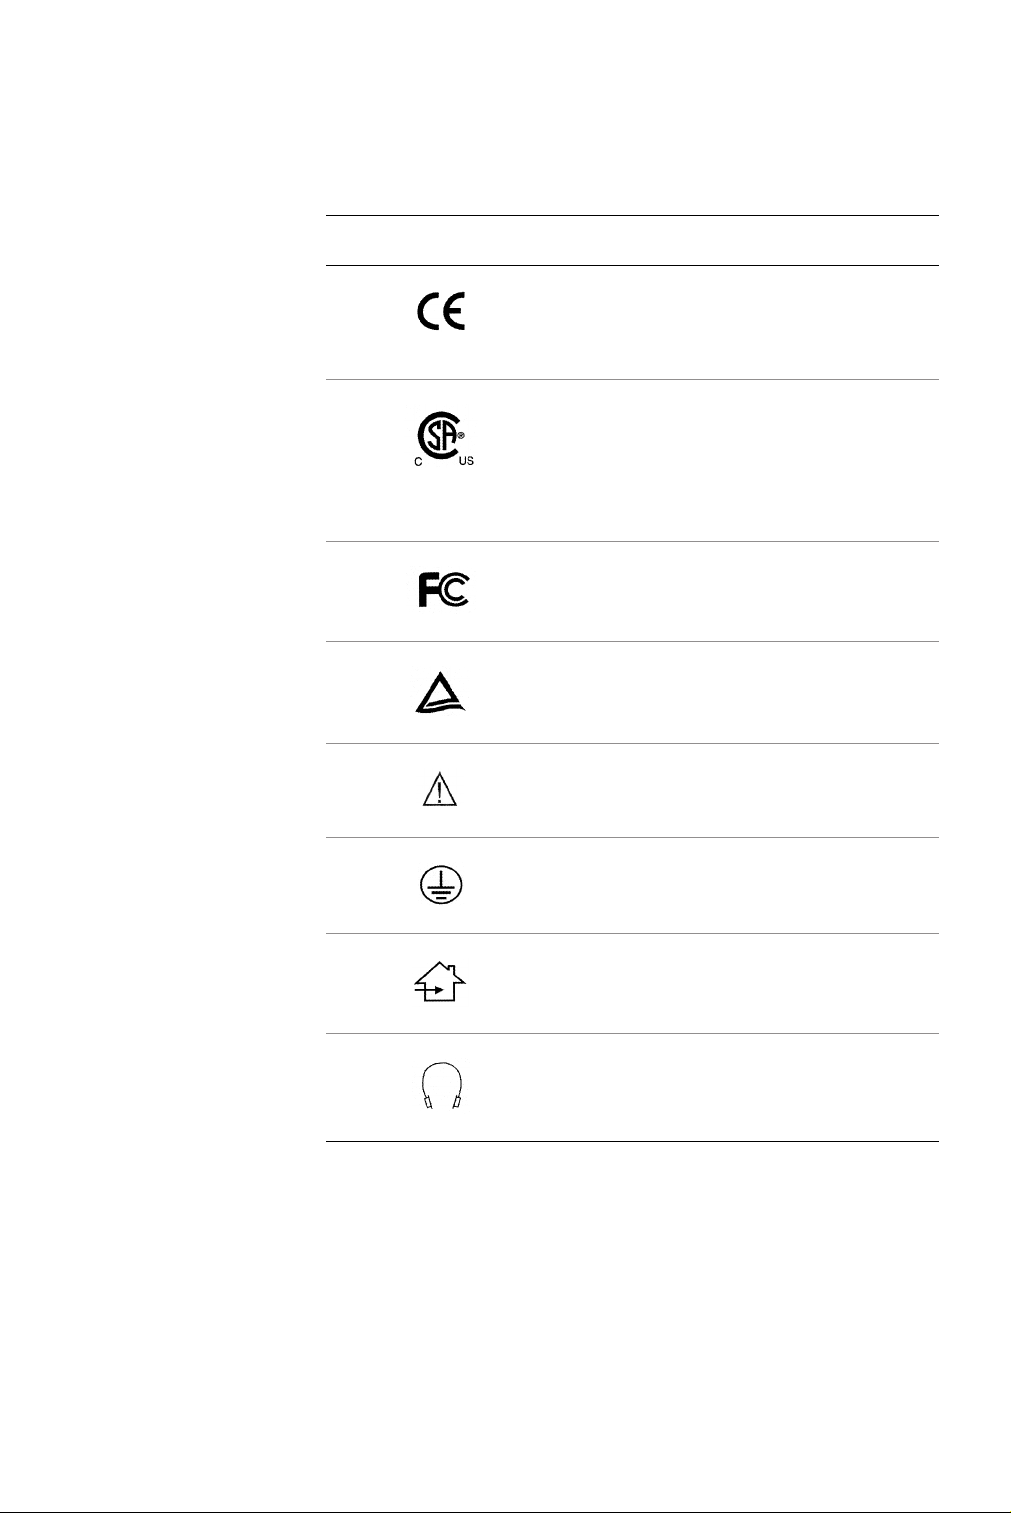Click the CE conformity mark symbol

[441, 313]
